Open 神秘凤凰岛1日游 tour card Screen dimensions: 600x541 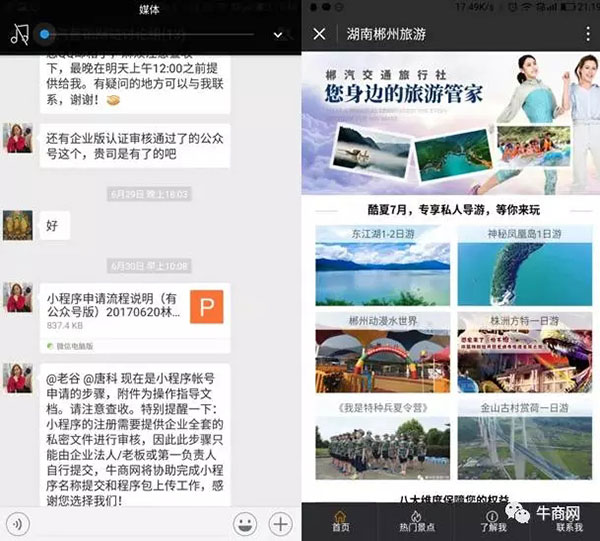(x=525, y=266)
